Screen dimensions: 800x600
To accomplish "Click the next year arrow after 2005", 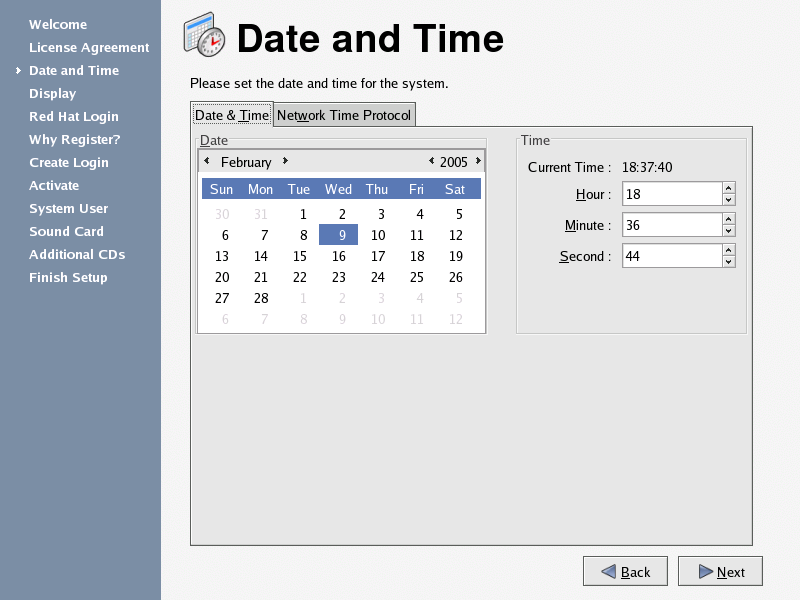I will pos(478,161).
